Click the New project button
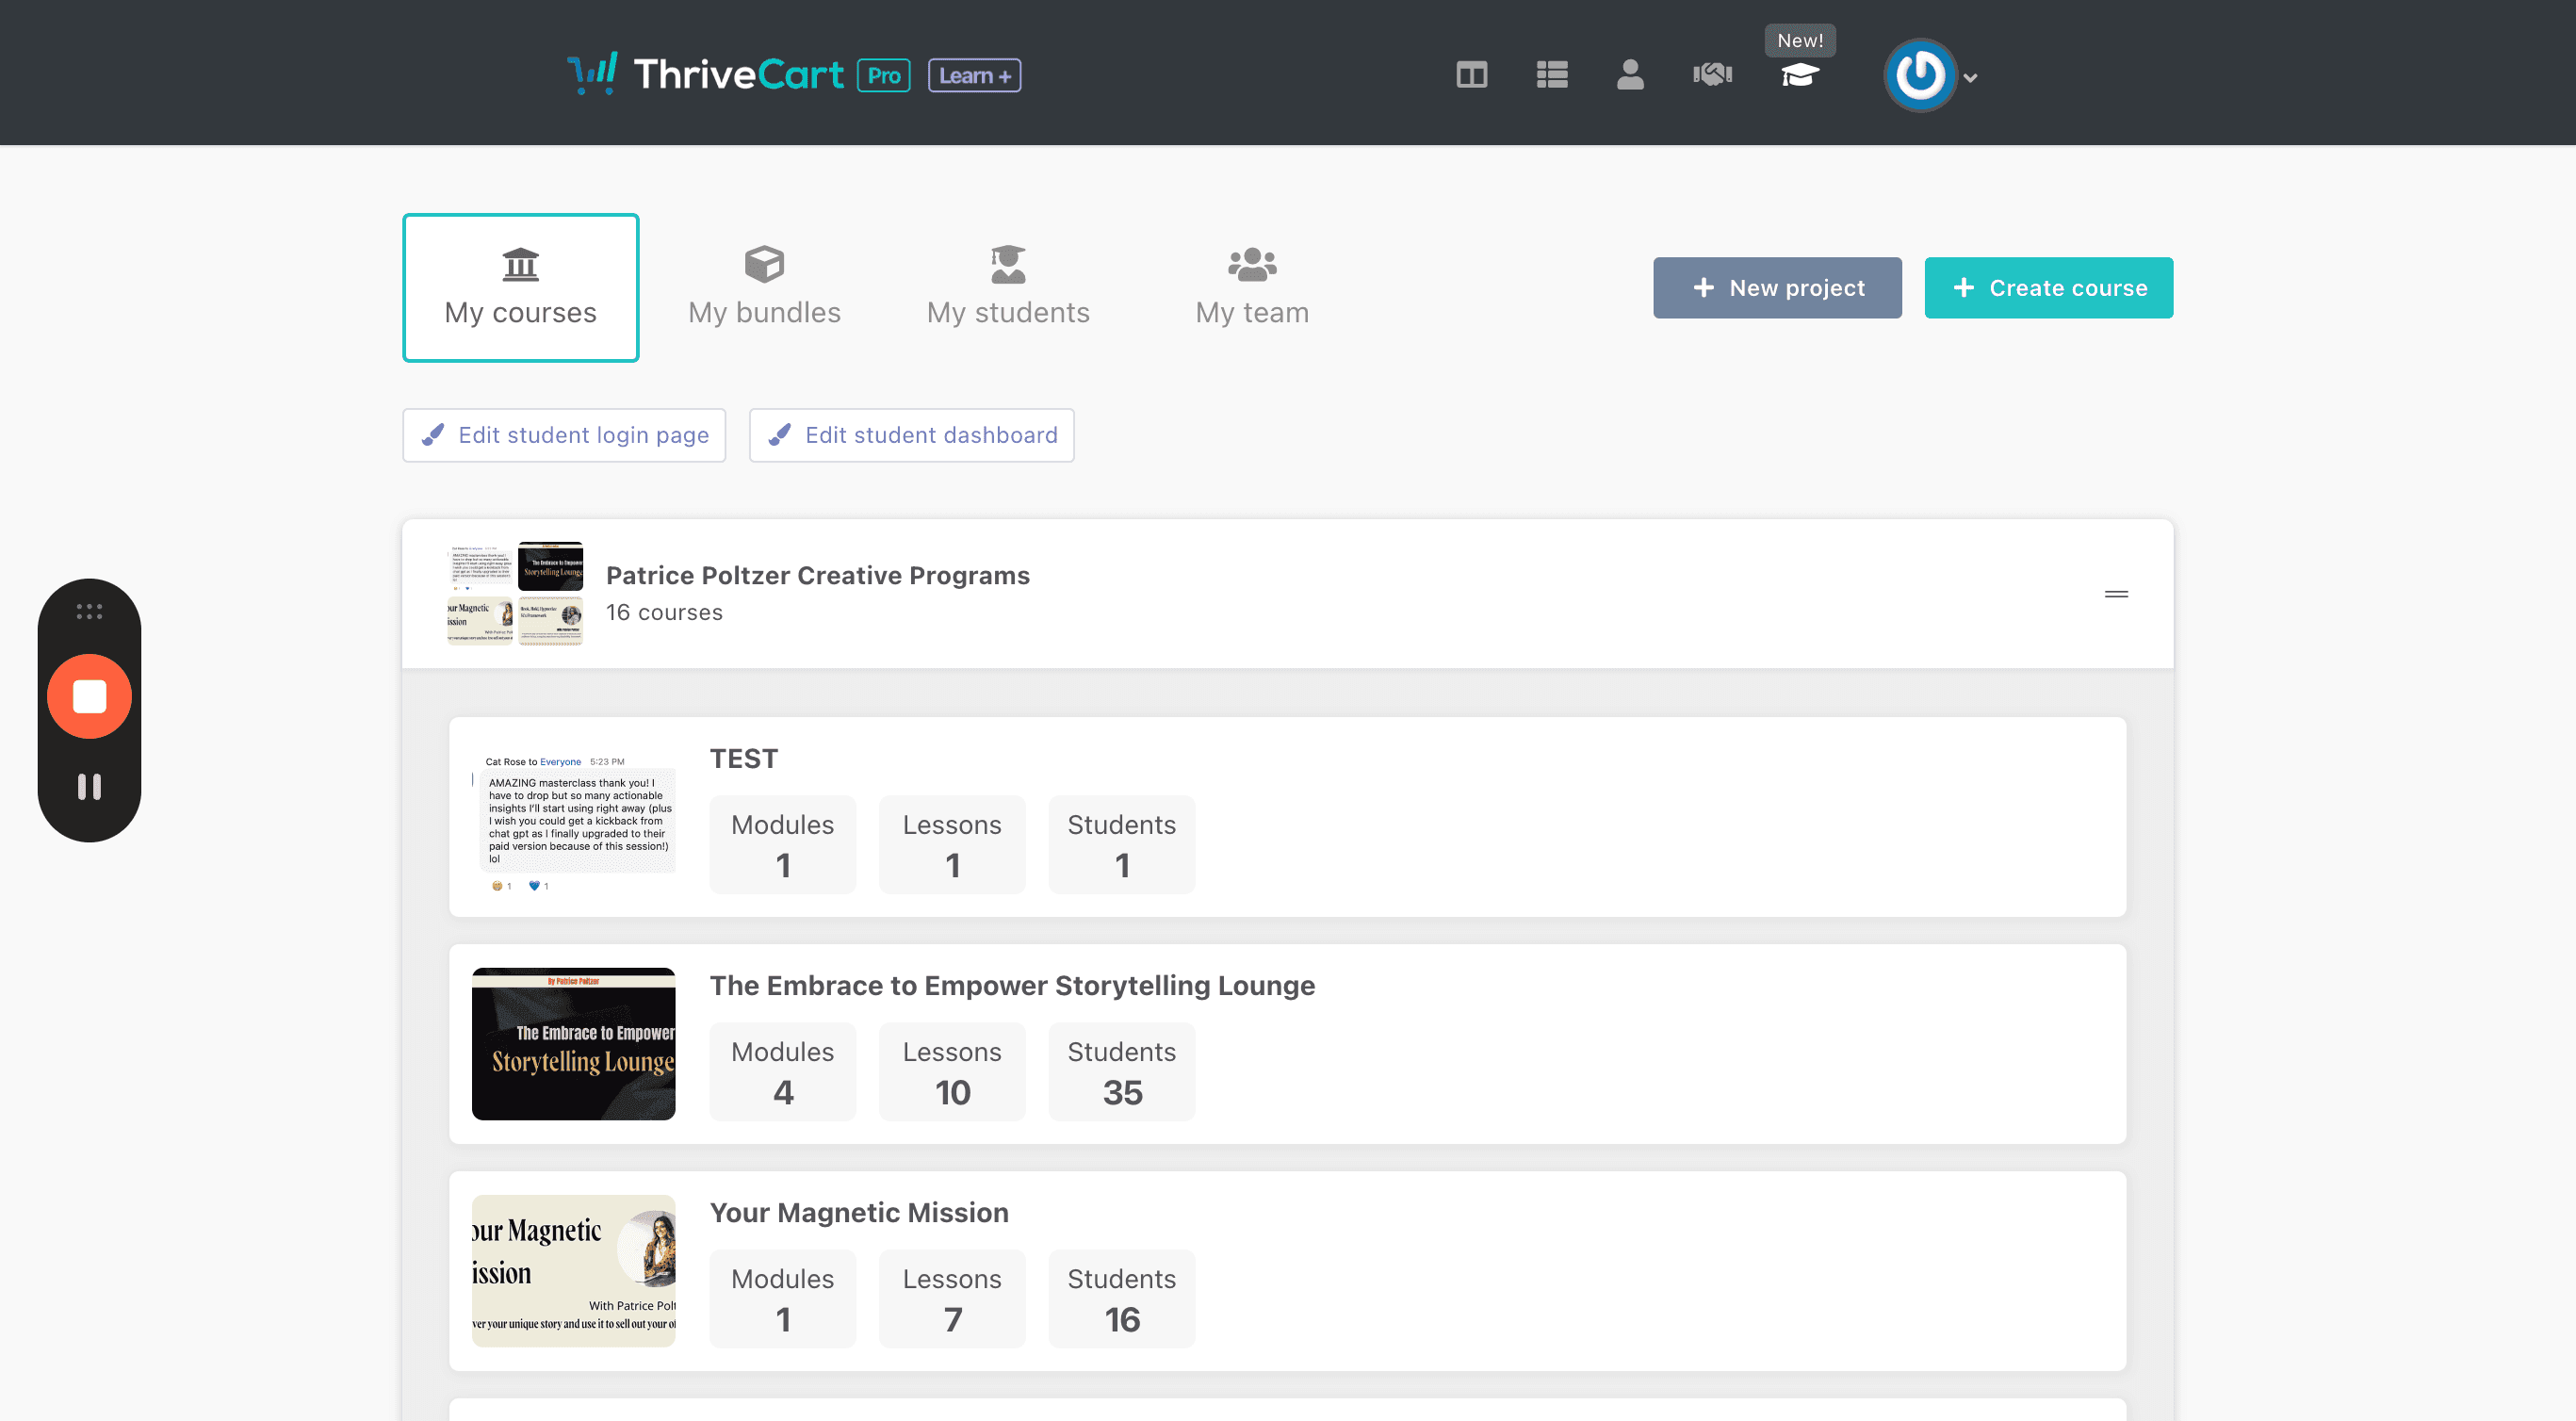 (1777, 288)
